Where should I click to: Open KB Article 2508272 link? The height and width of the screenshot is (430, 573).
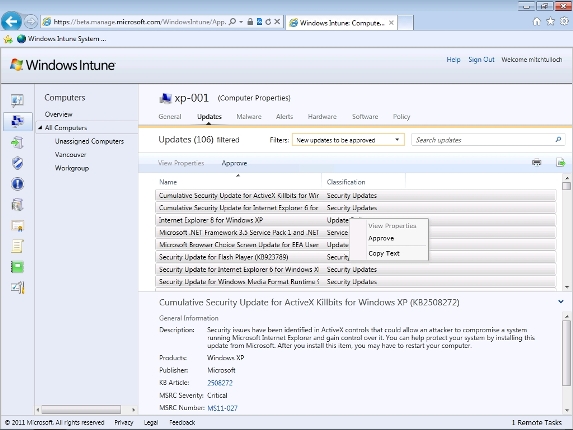(220, 383)
